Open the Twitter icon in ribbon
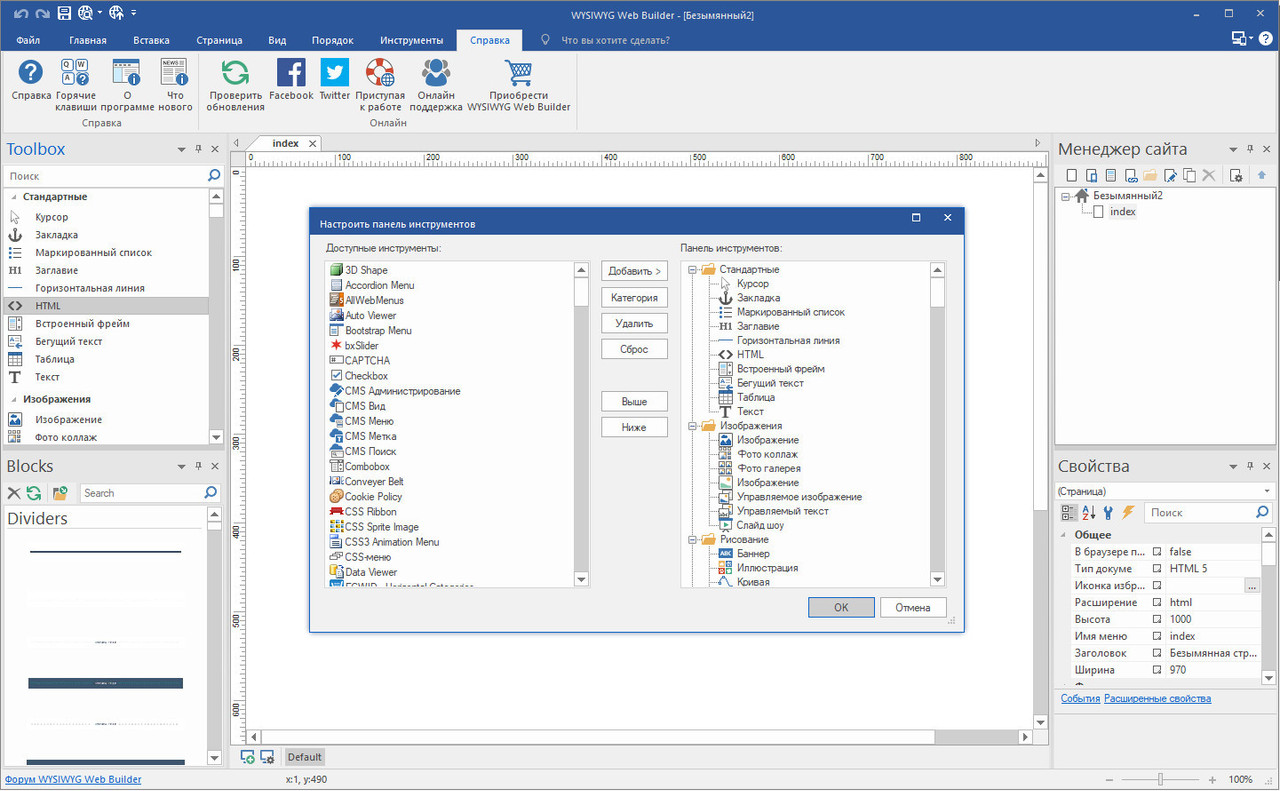1280x791 pixels. click(x=334, y=73)
